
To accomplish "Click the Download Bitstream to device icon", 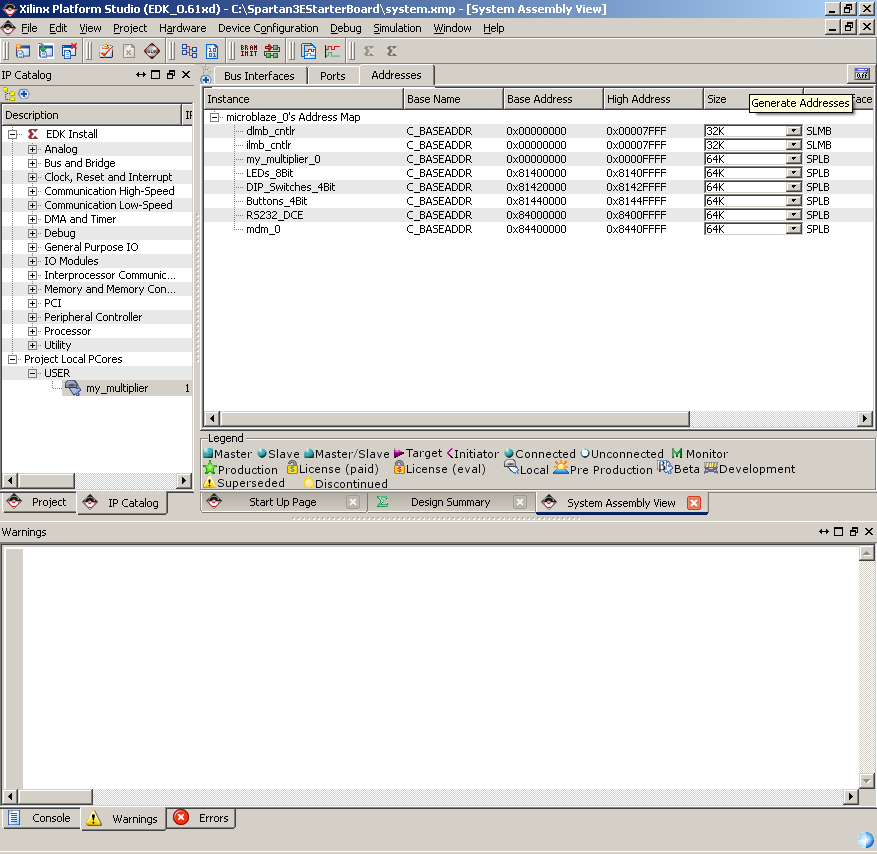I will pyautogui.click(x=272, y=51).
